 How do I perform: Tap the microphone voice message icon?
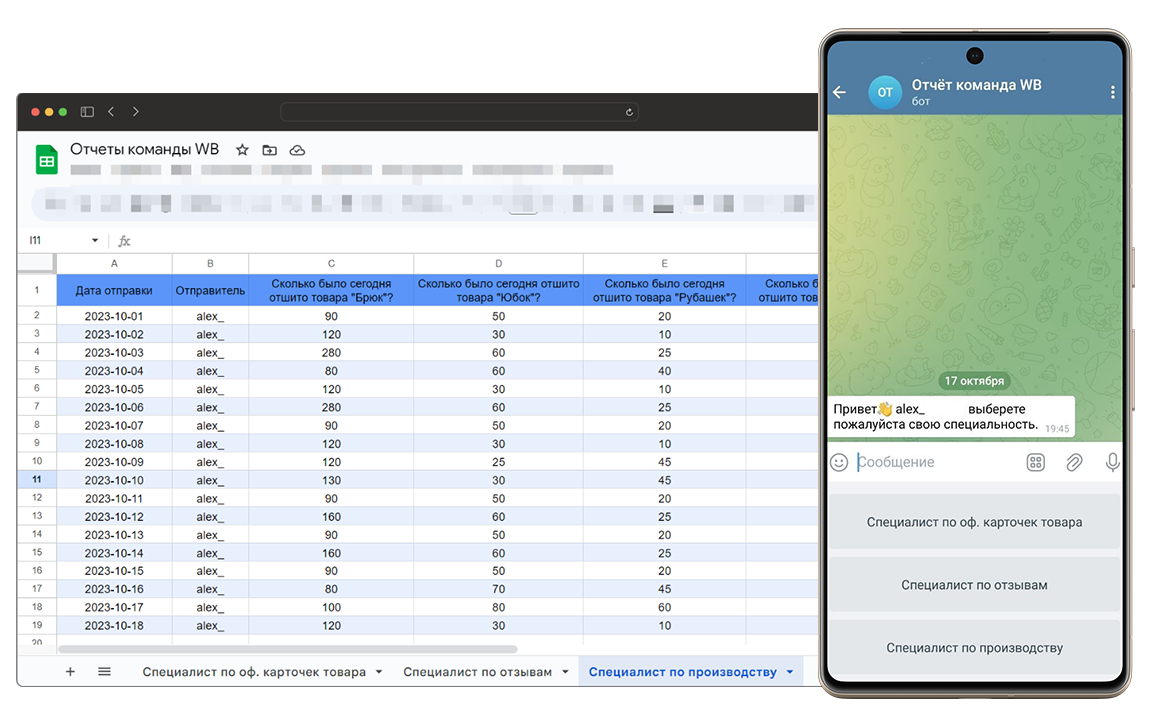click(x=1112, y=462)
